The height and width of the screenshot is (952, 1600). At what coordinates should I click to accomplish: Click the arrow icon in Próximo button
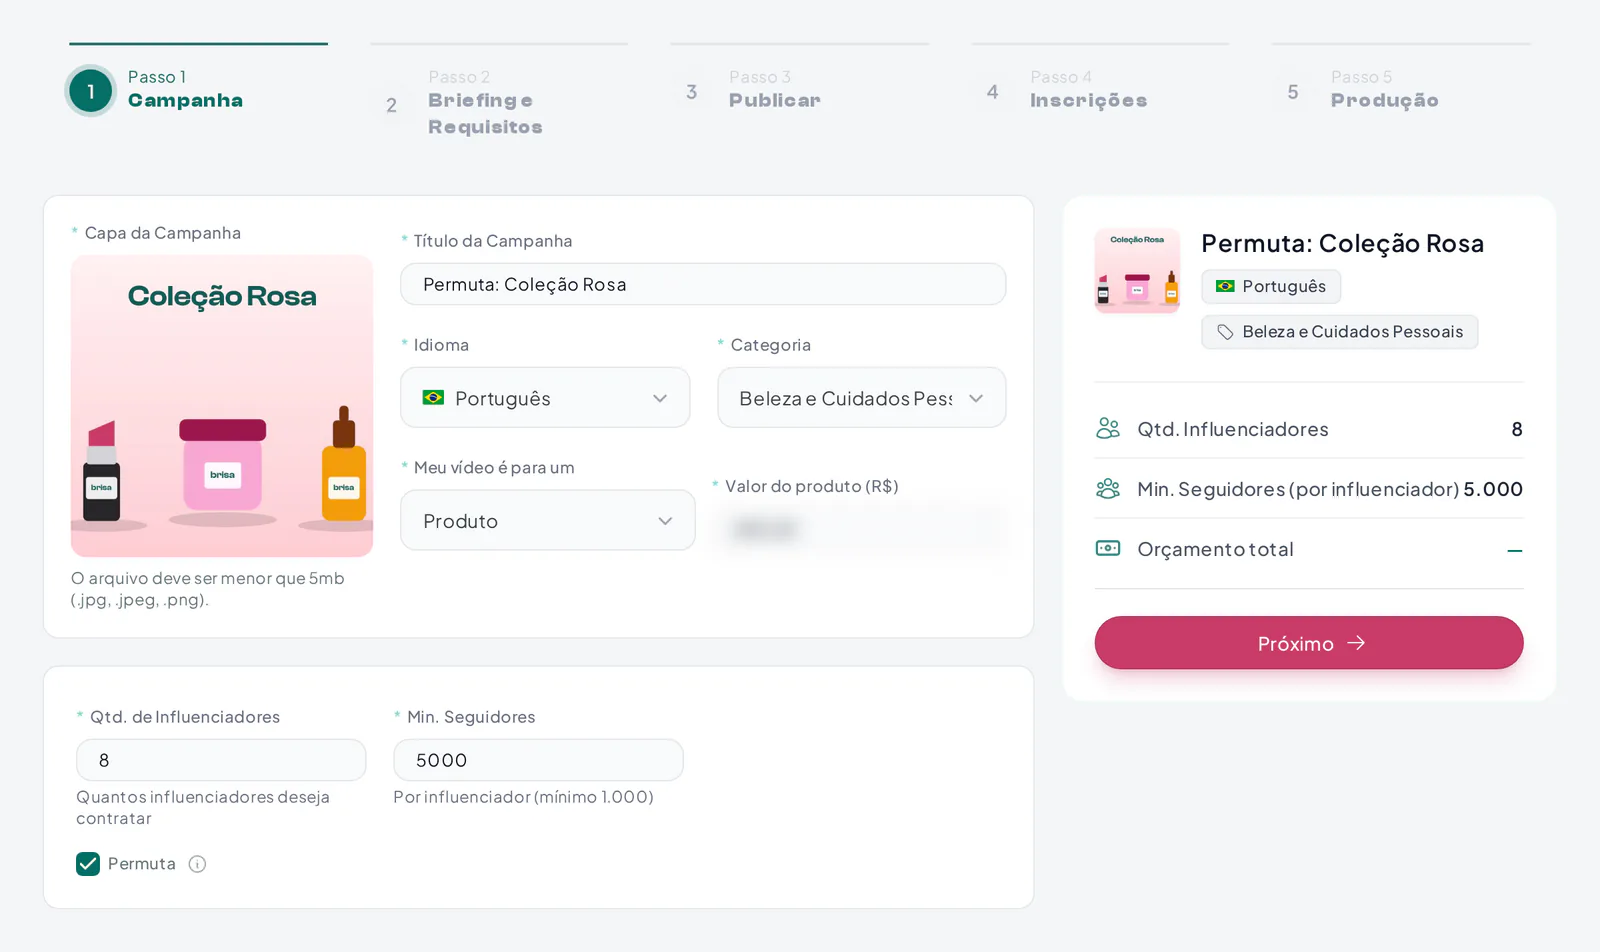coord(1356,643)
